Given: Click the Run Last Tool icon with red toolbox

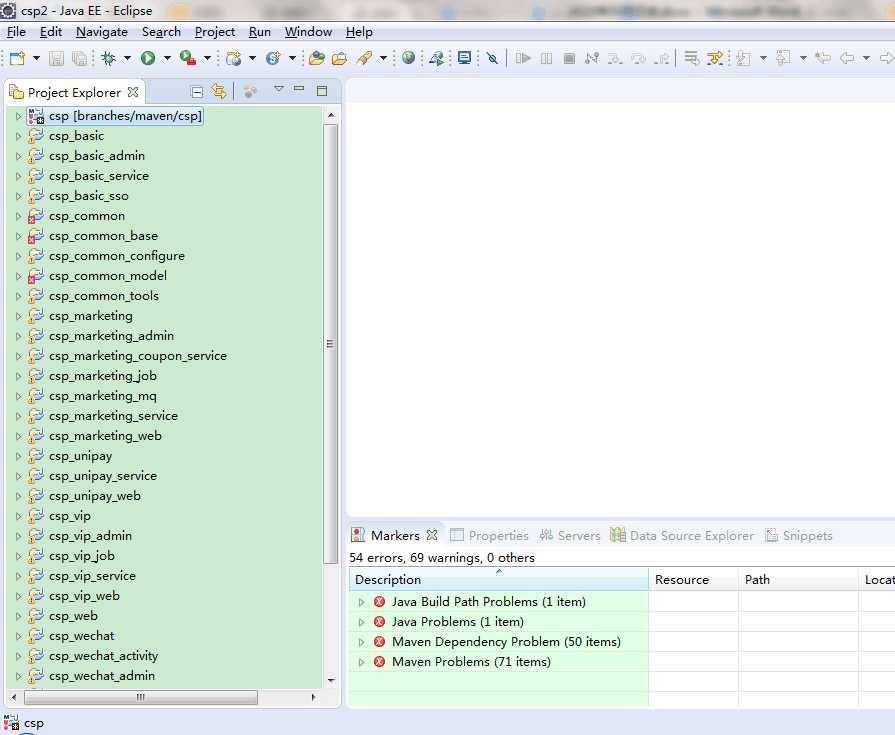Looking at the screenshot, I should tap(188, 58).
